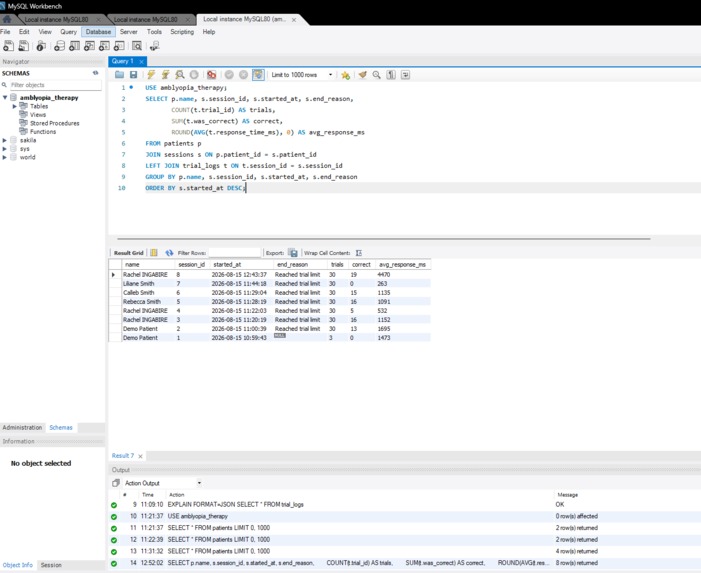This screenshot has width=701, height=573.
Task: Open the File menu
Action: [x=5, y=32]
